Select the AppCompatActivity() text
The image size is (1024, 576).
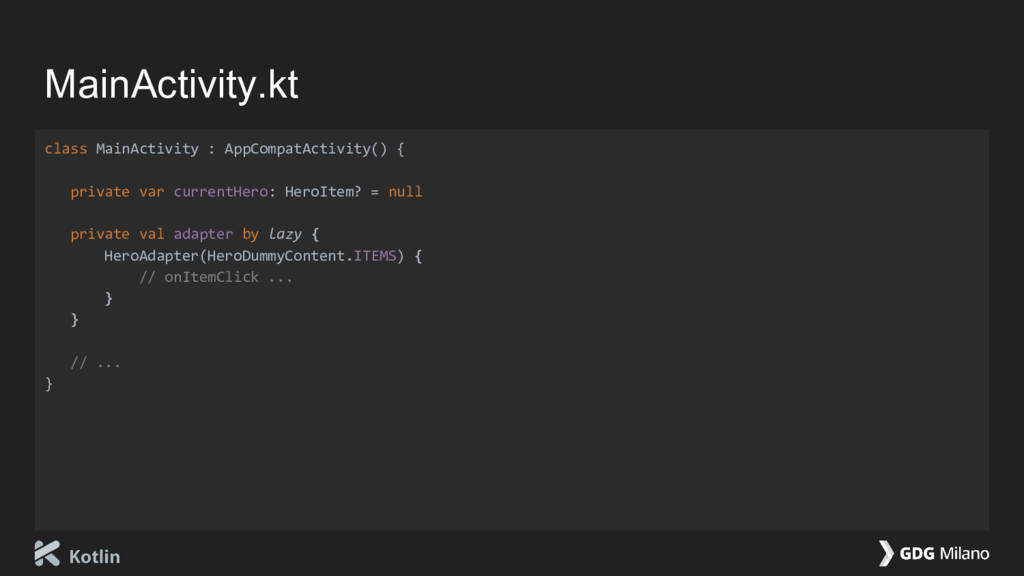click(306, 149)
